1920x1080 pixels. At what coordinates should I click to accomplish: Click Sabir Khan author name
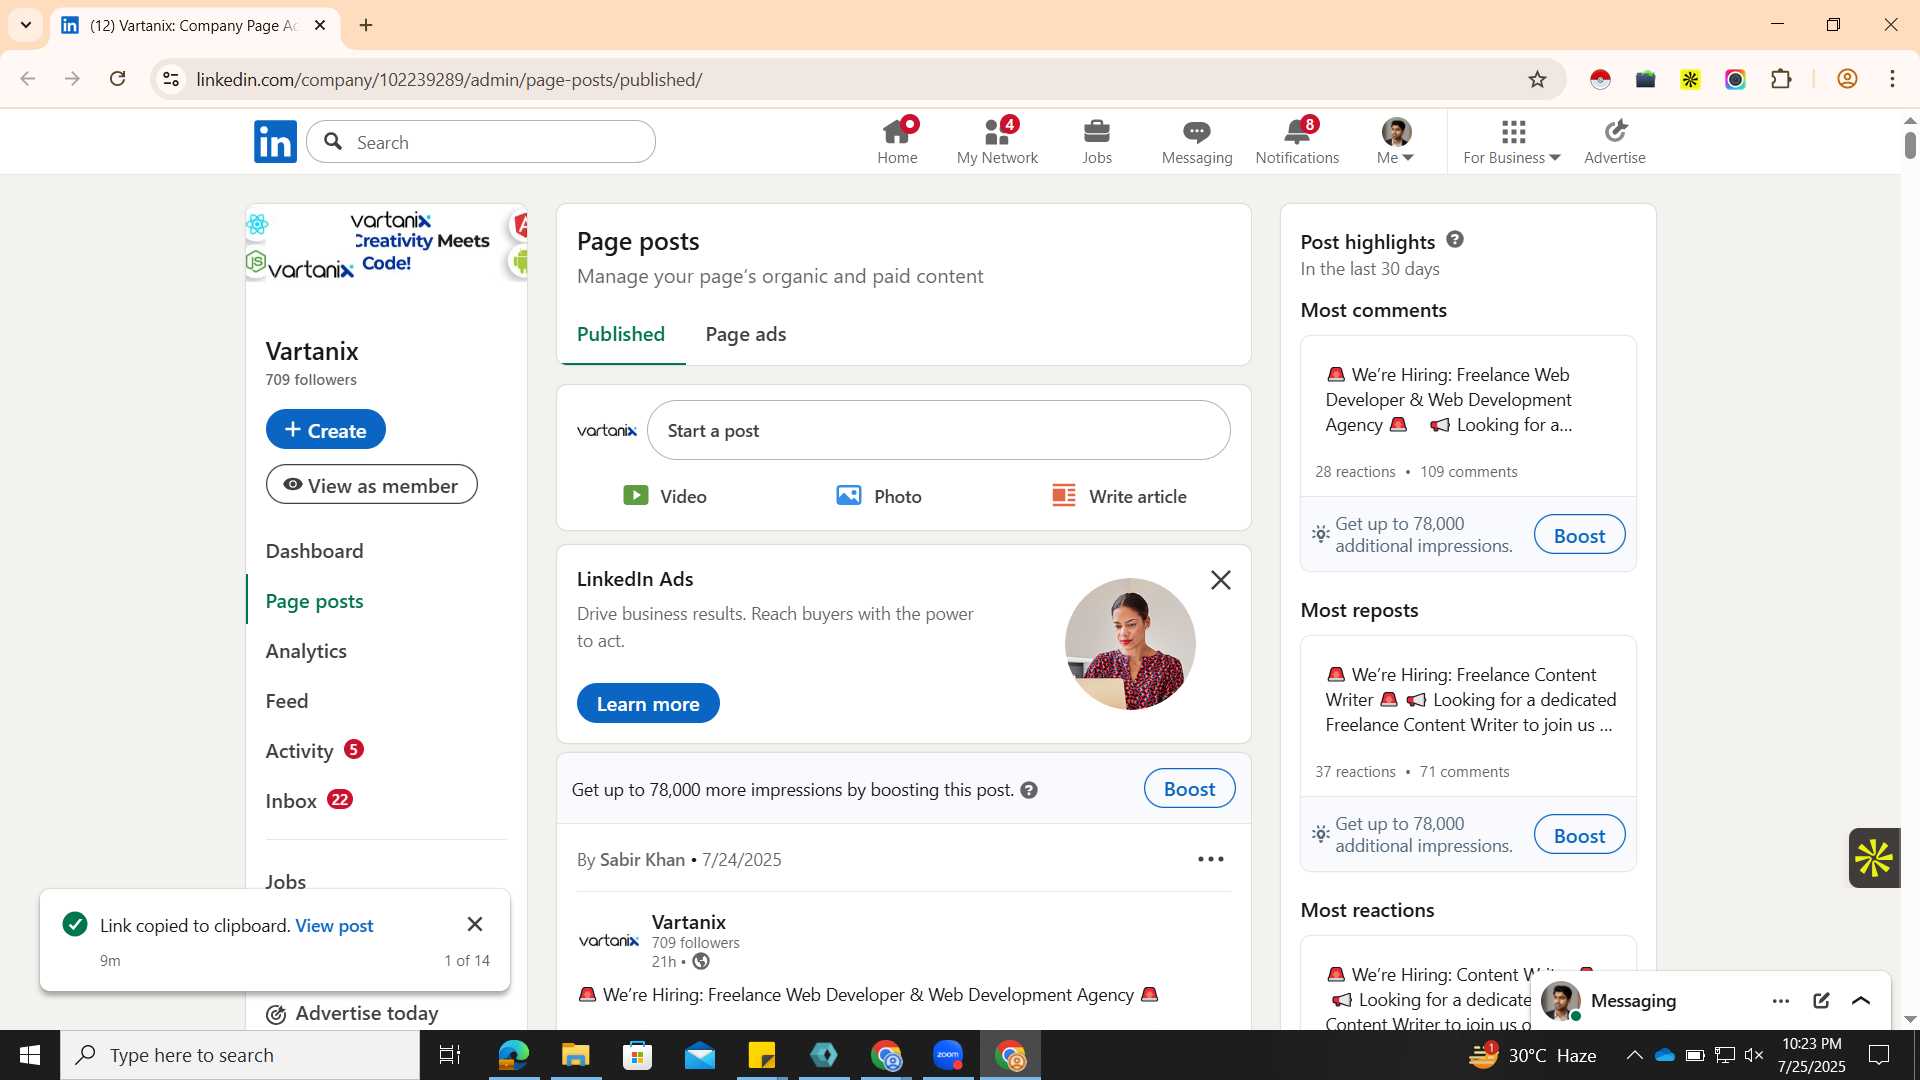642,860
